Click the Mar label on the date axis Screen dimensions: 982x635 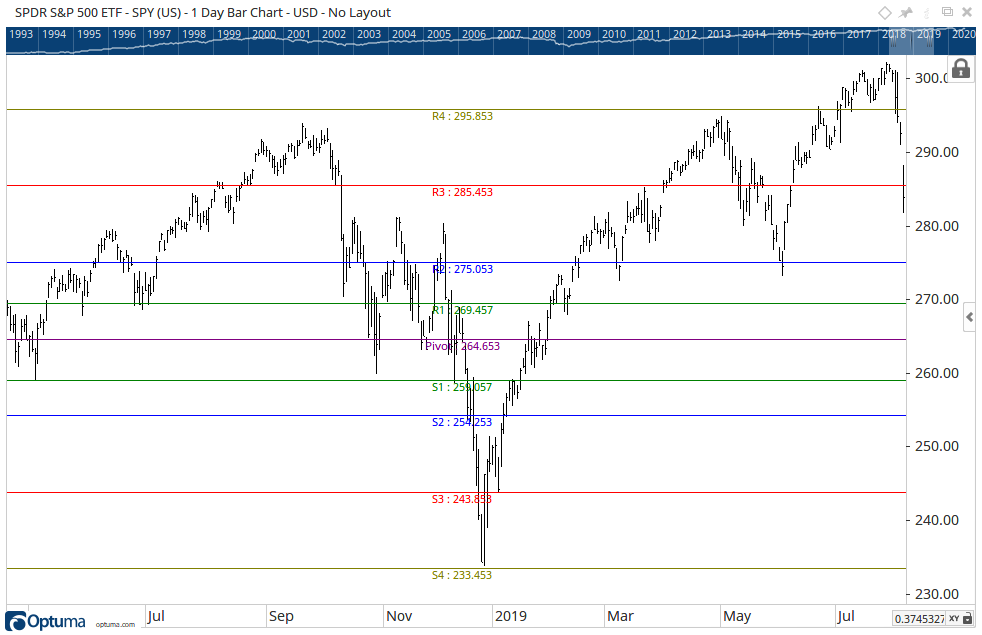621,616
